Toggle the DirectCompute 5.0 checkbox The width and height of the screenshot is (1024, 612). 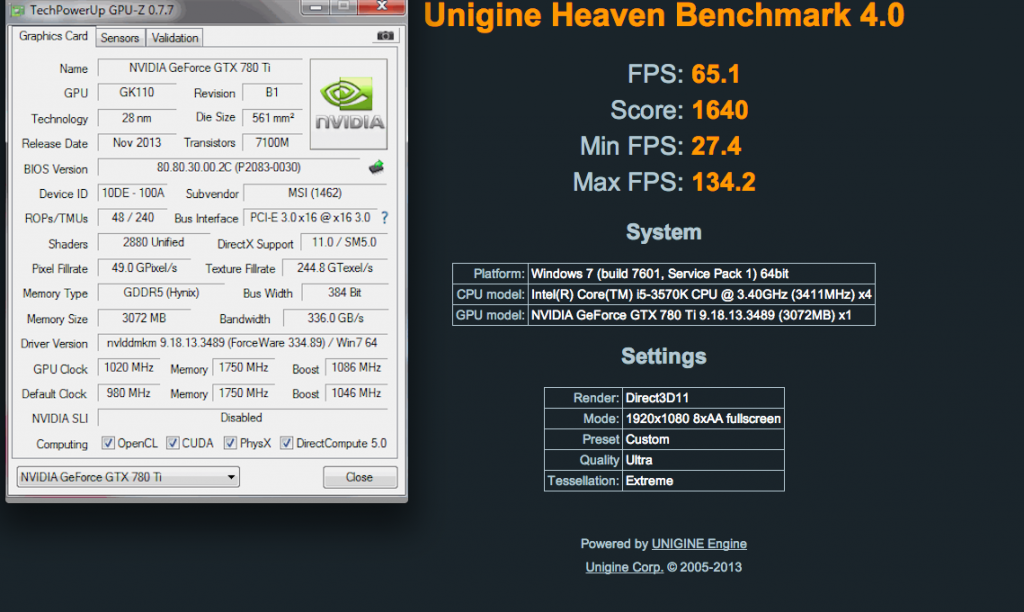(287, 443)
